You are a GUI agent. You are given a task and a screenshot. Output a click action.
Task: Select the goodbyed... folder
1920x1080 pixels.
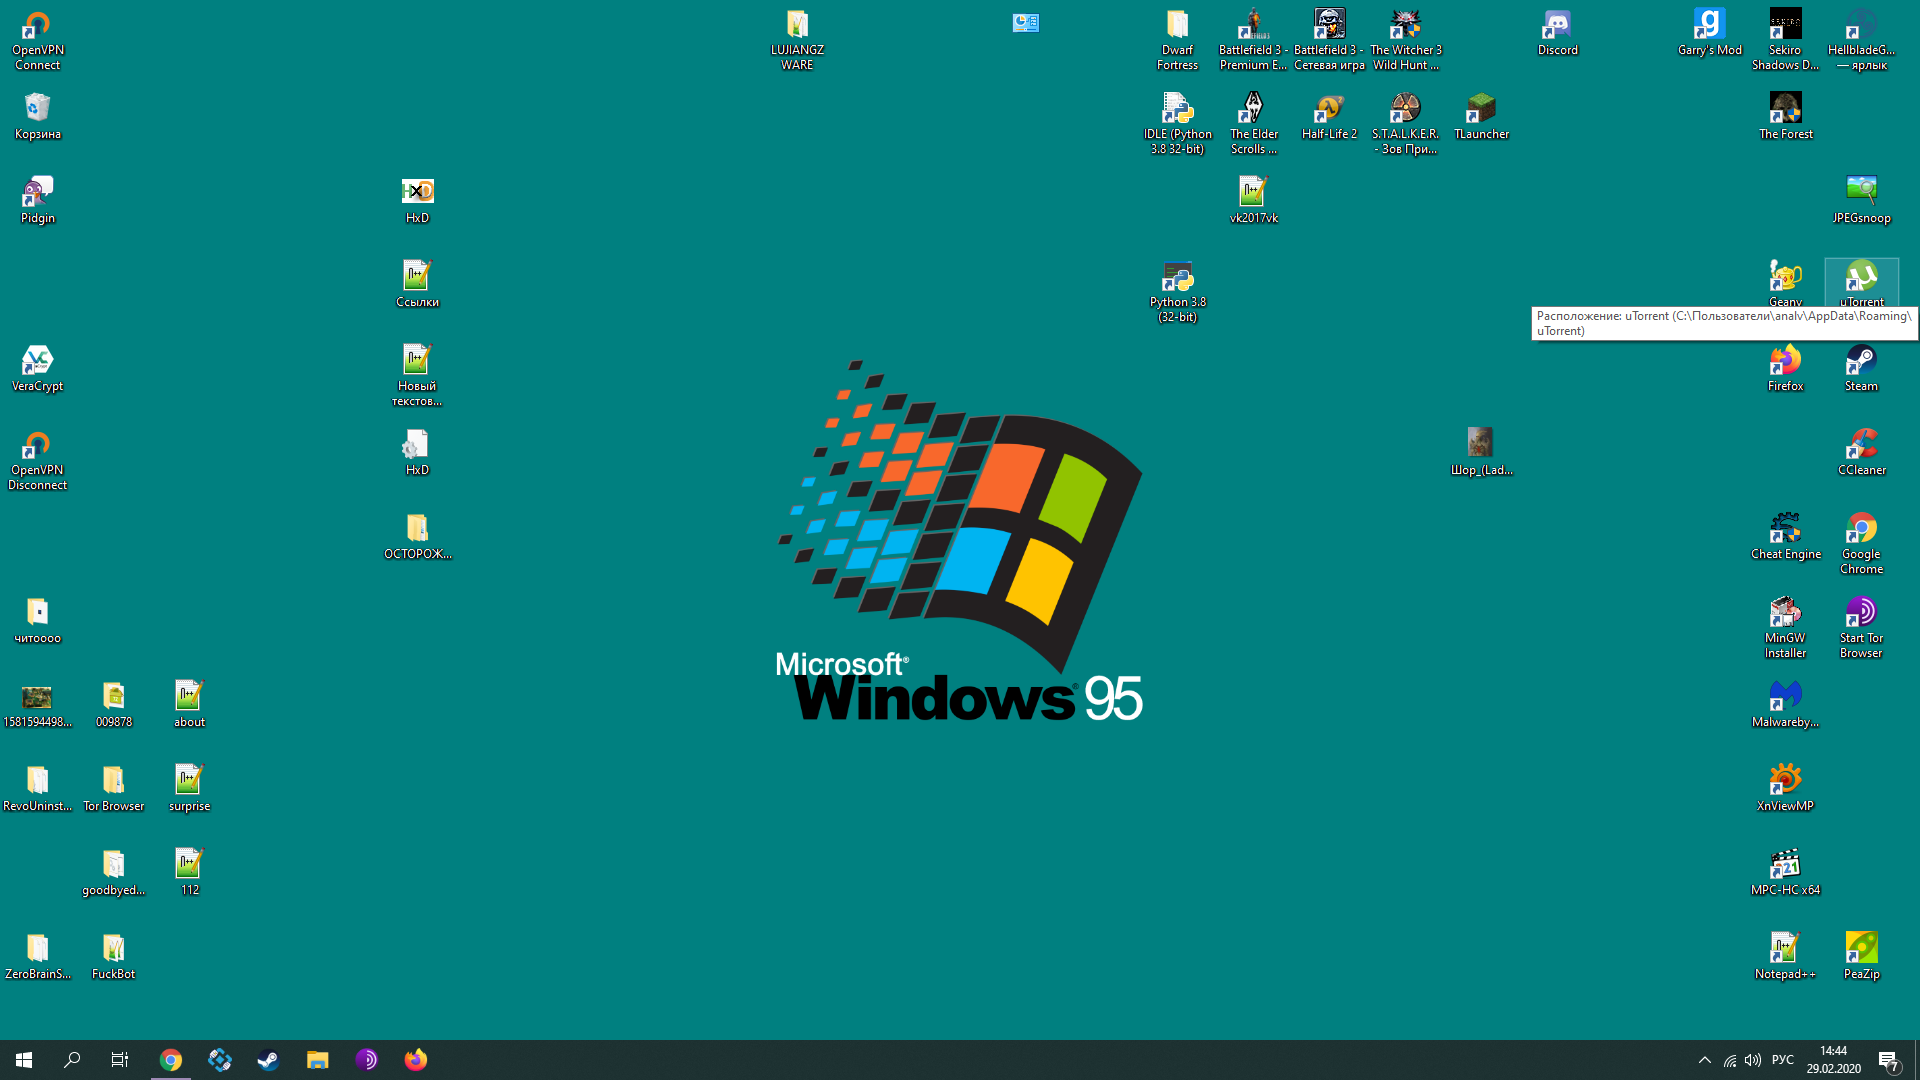point(114,872)
